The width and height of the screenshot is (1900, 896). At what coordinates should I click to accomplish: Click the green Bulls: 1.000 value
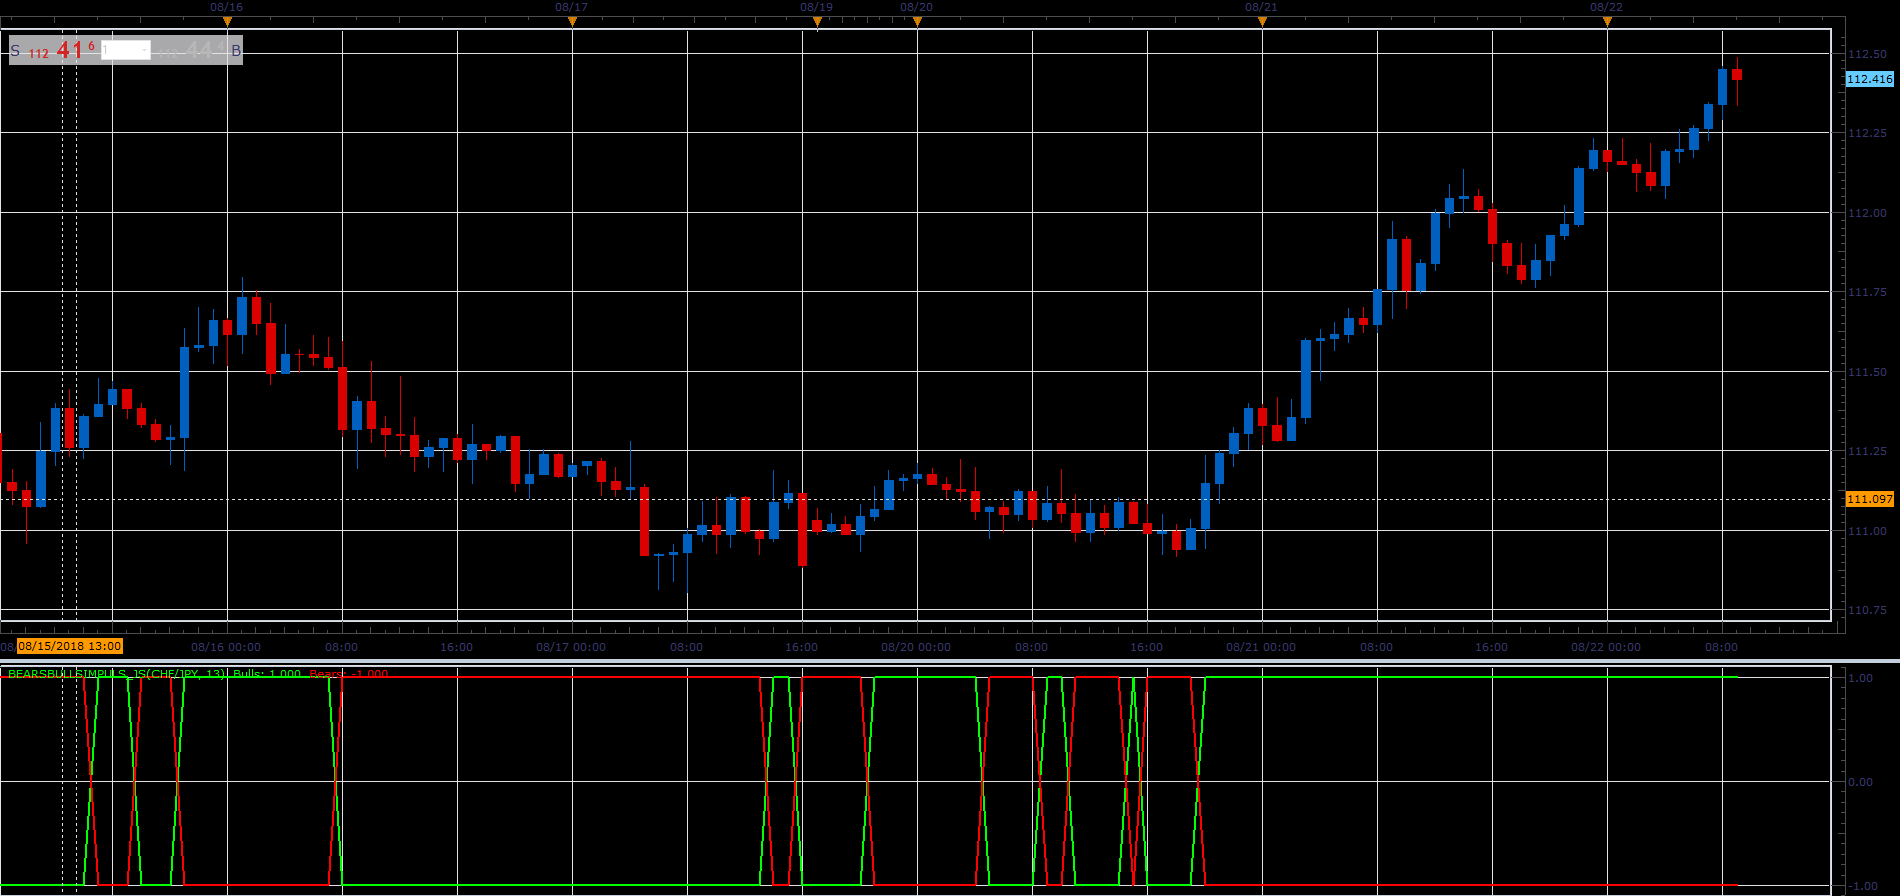(267, 674)
